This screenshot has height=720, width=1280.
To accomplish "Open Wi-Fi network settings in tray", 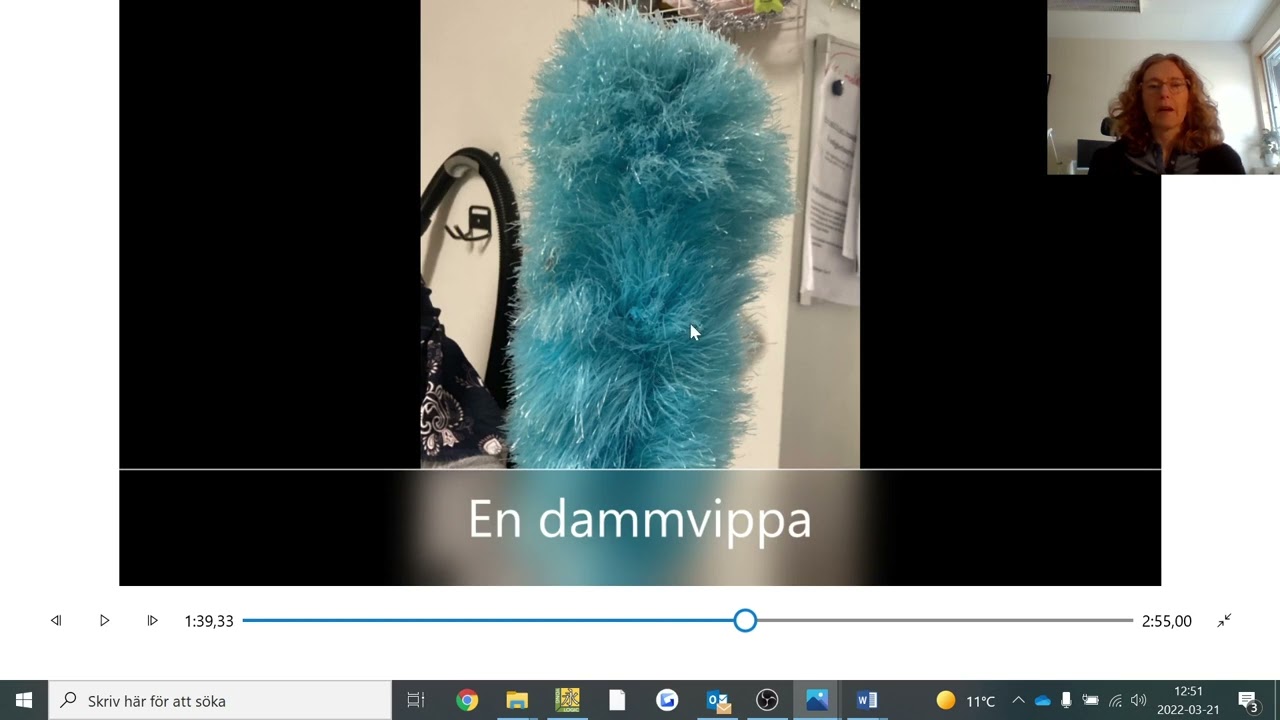I will pos(1115,701).
